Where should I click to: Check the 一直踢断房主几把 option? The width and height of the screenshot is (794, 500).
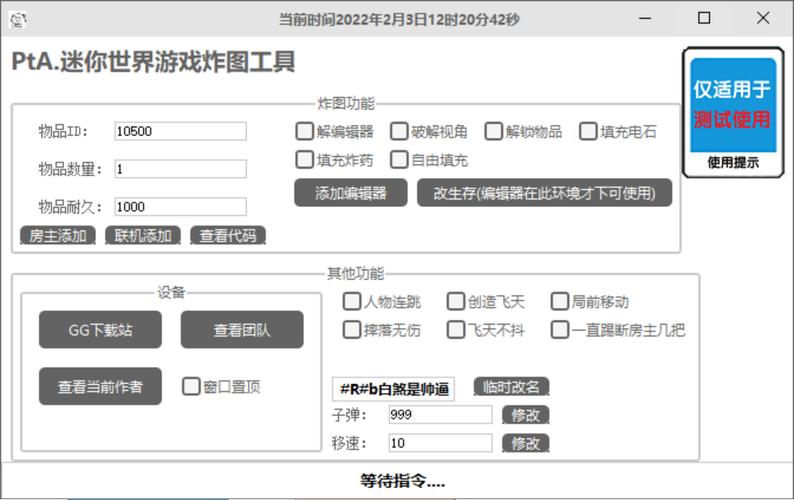560,330
